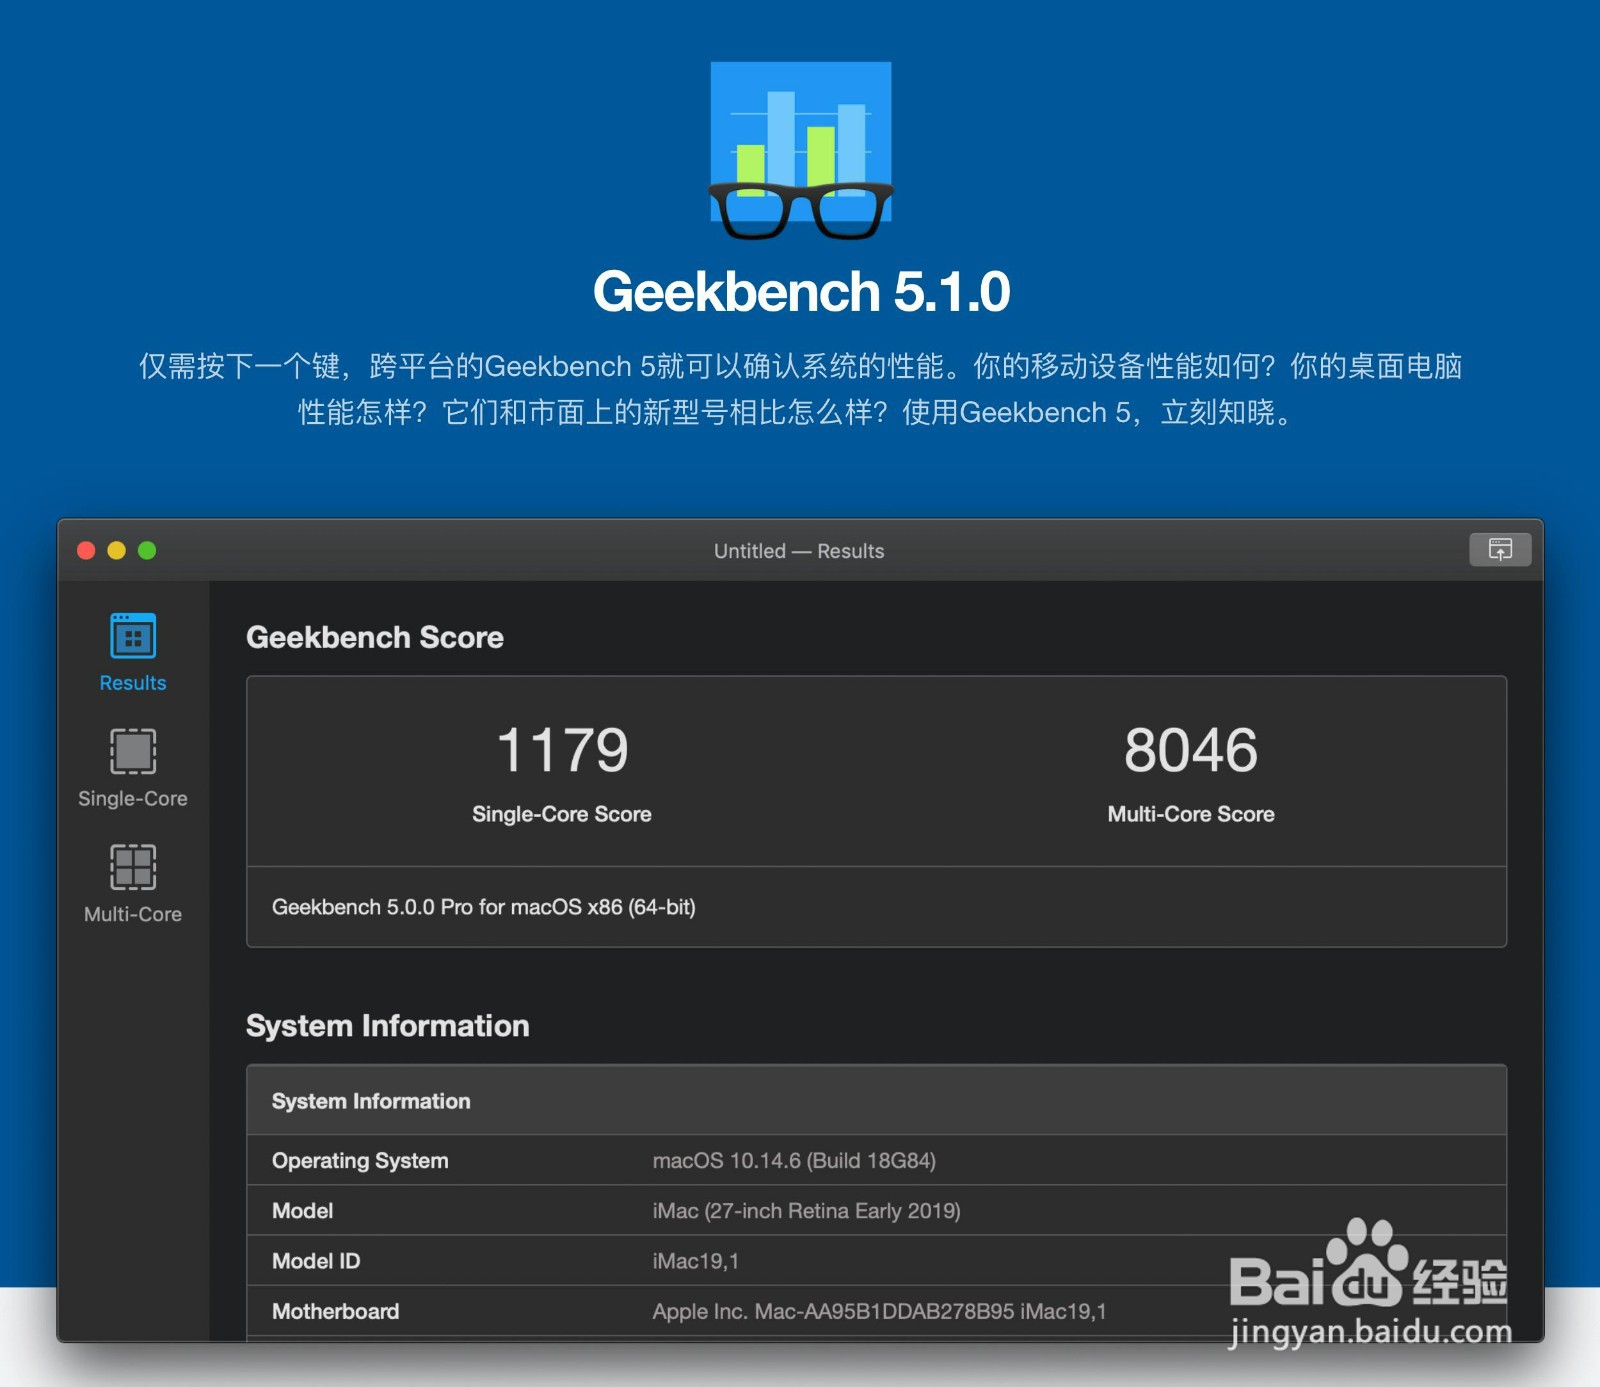1600x1387 pixels.
Task: Click the Geekbench 5.1.0 title text
Action: pyautogui.click(x=799, y=291)
